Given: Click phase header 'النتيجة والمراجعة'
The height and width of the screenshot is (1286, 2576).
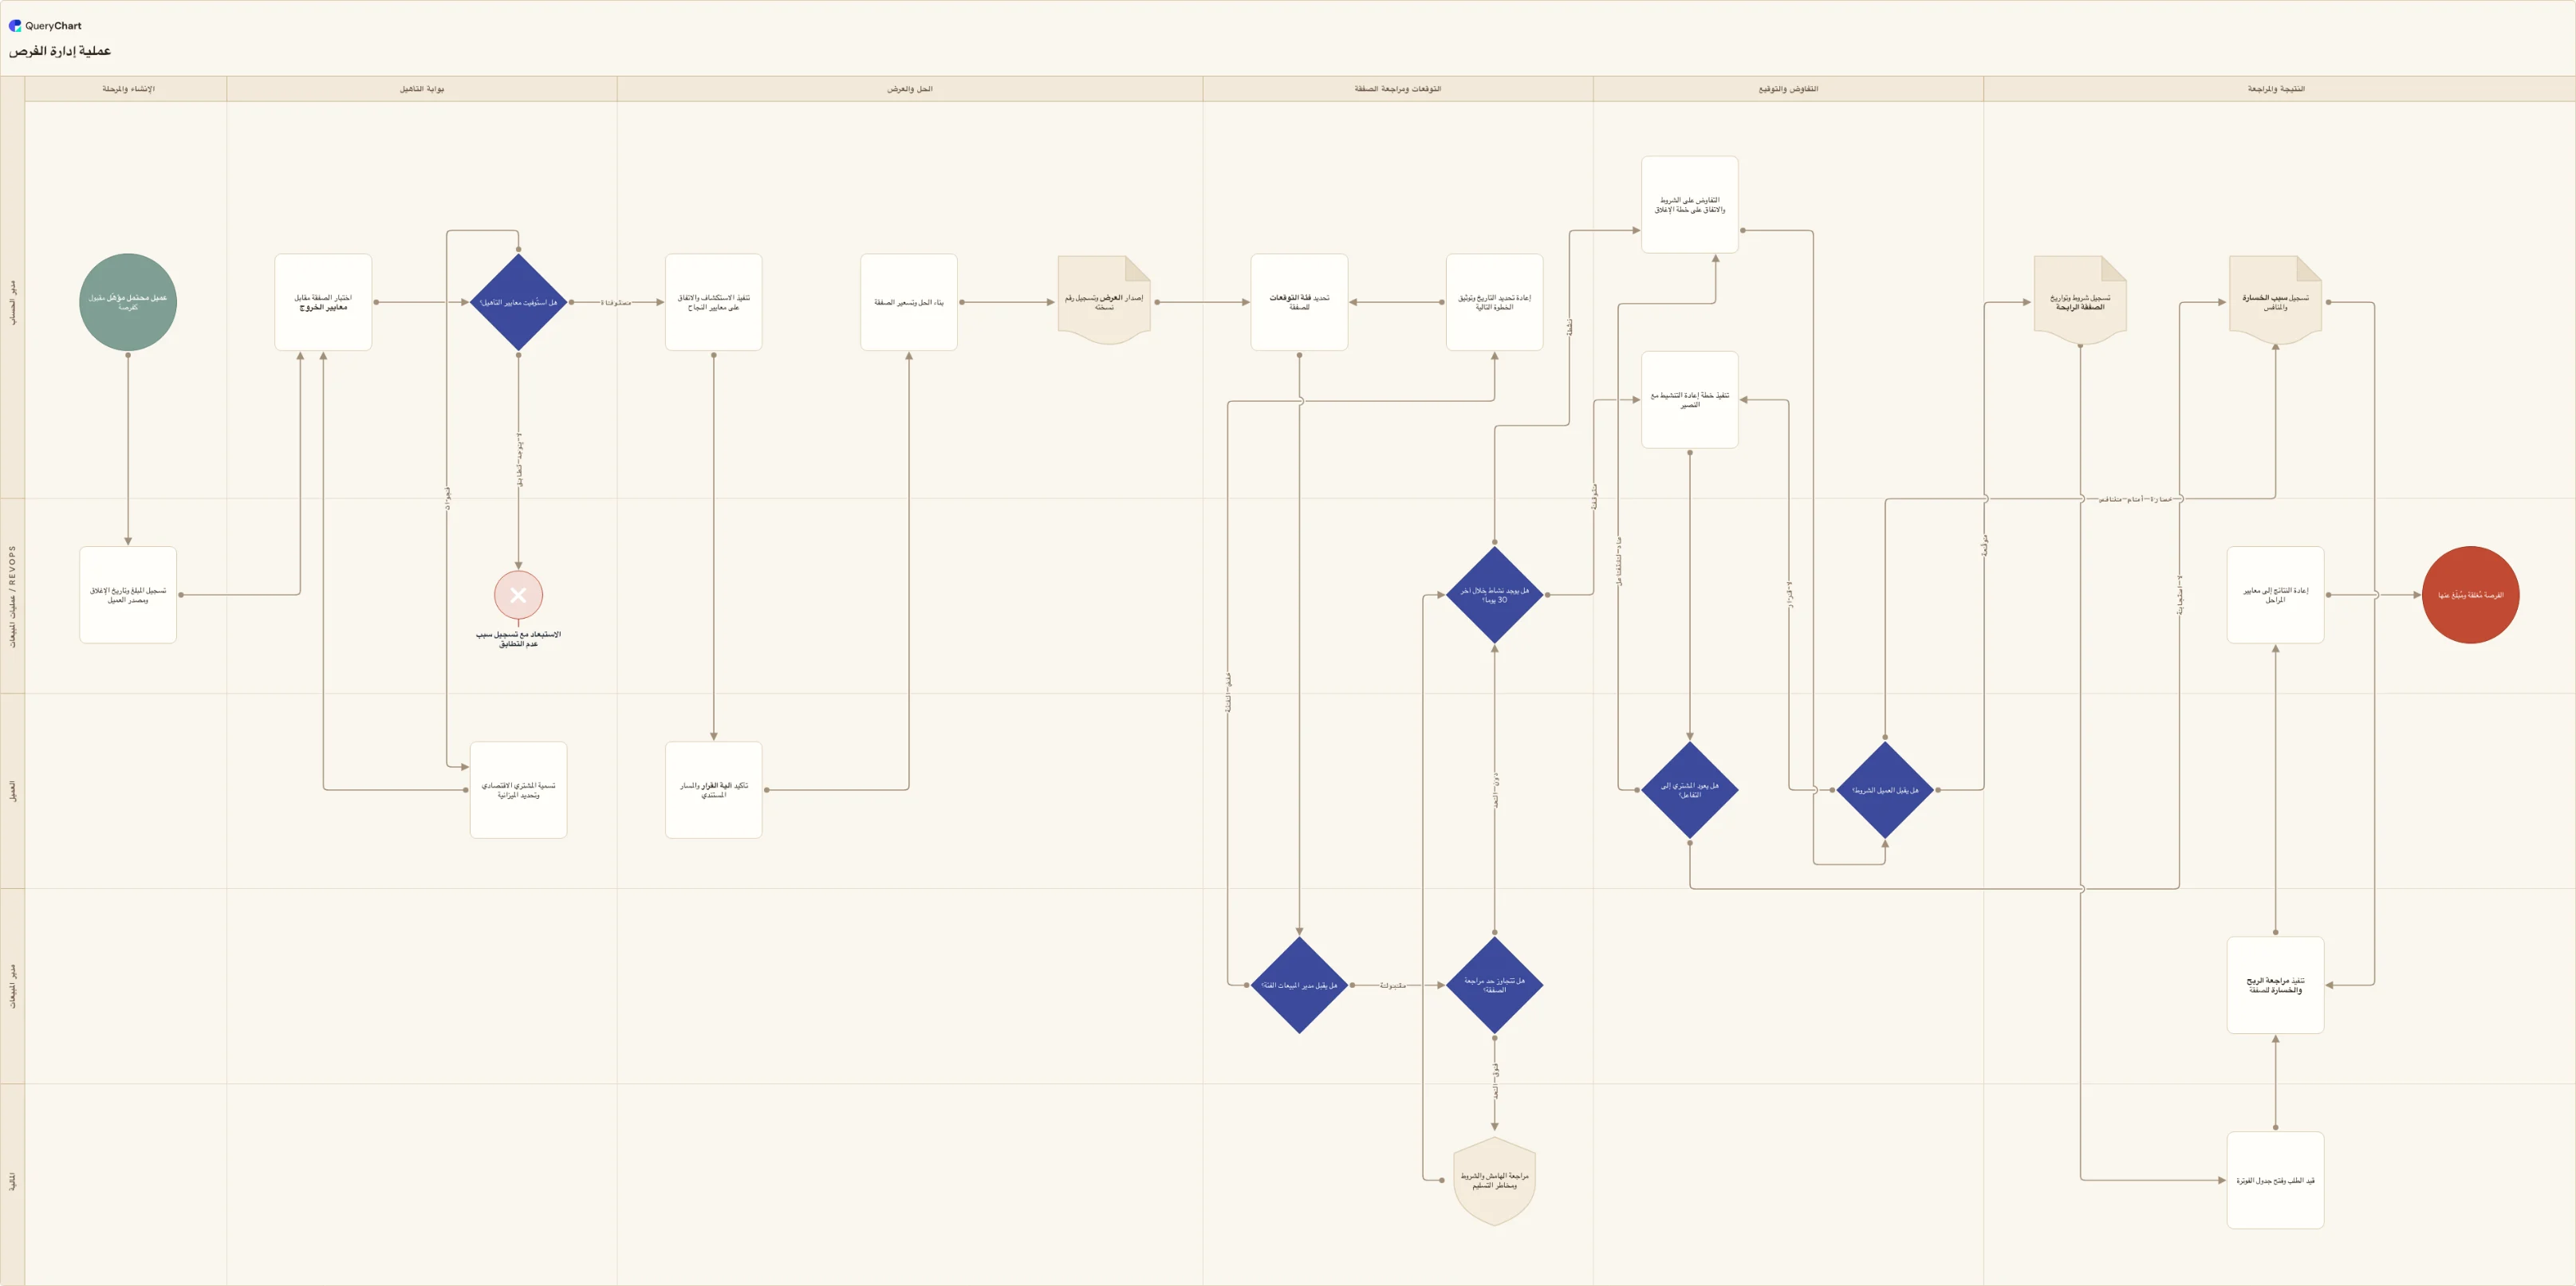Looking at the screenshot, I should point(2276,89).
